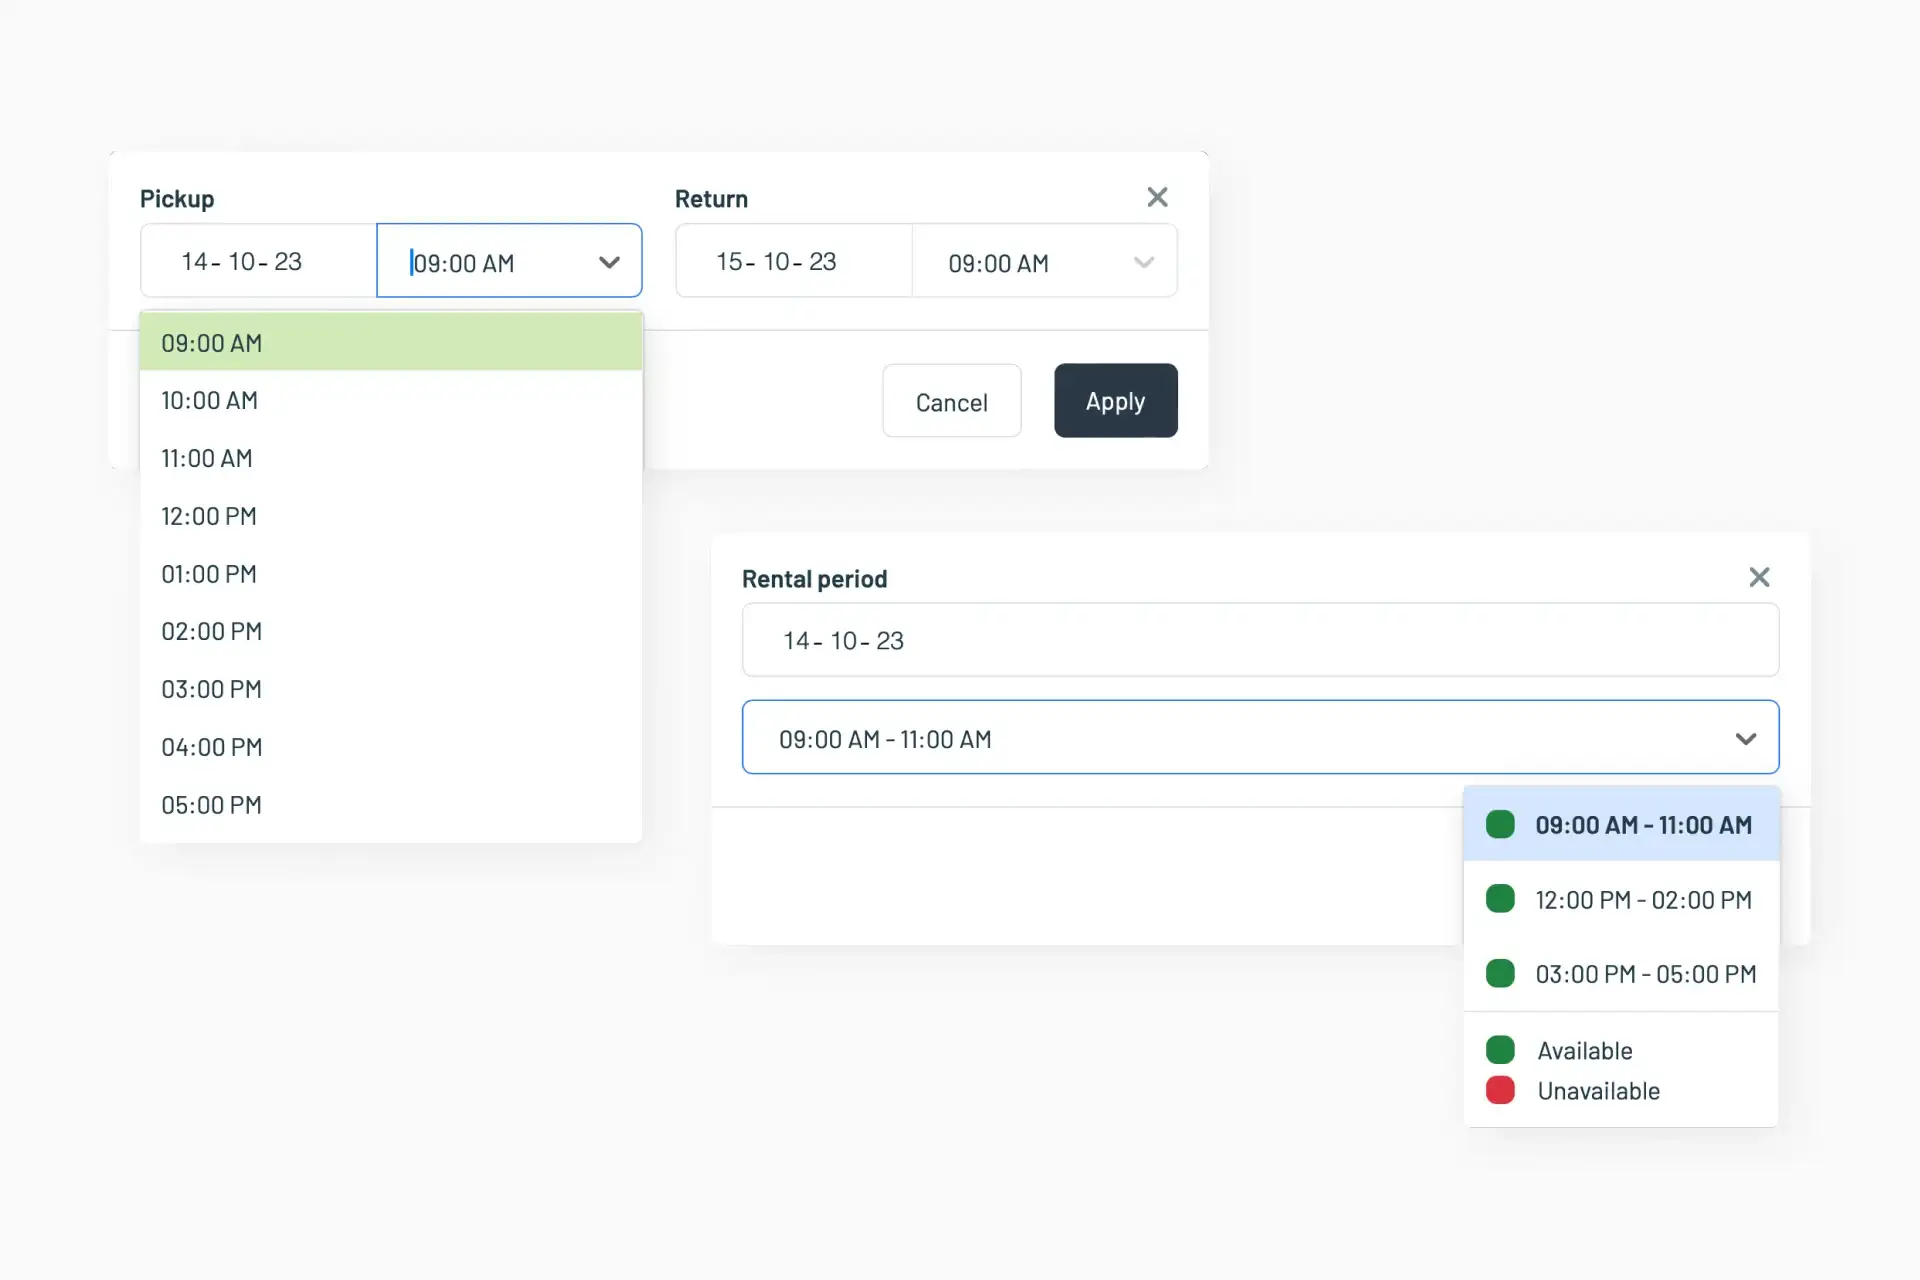Image resolution: width=1920 pixels, height=1280 pixels.
Task: Choose 05:00 PM from the list
Action: pos(390,805)
